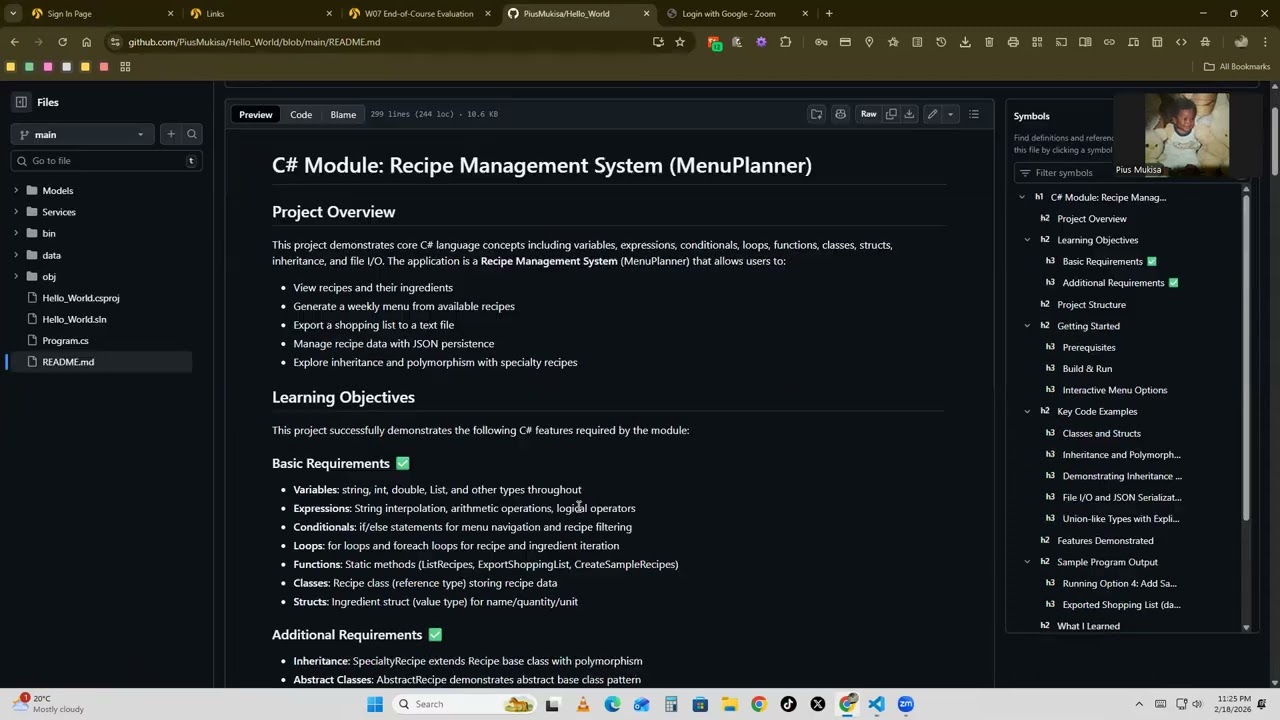
Task: Switch to the Blame tab
Action: [343, 114]
